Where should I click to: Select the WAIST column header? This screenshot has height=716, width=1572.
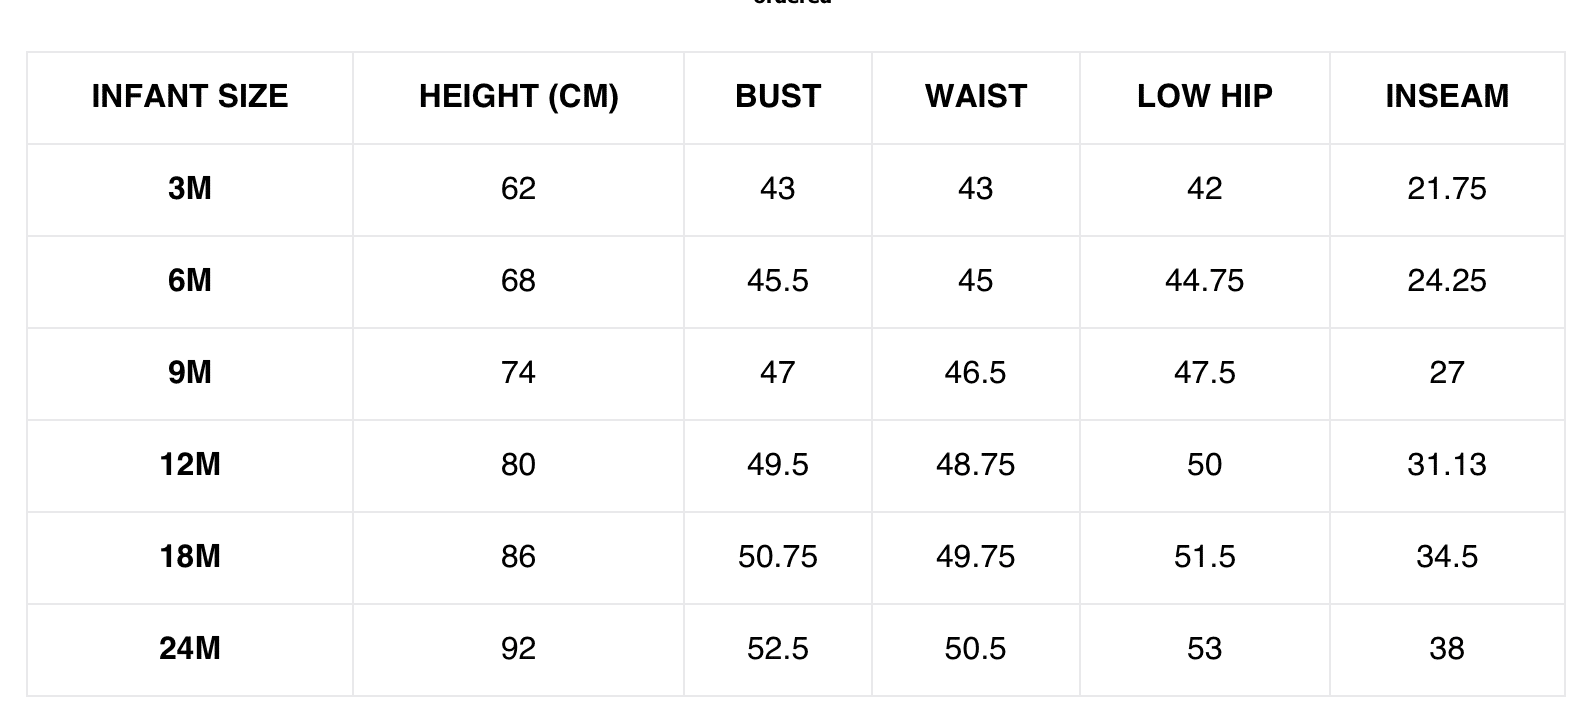tap(975, 97)
